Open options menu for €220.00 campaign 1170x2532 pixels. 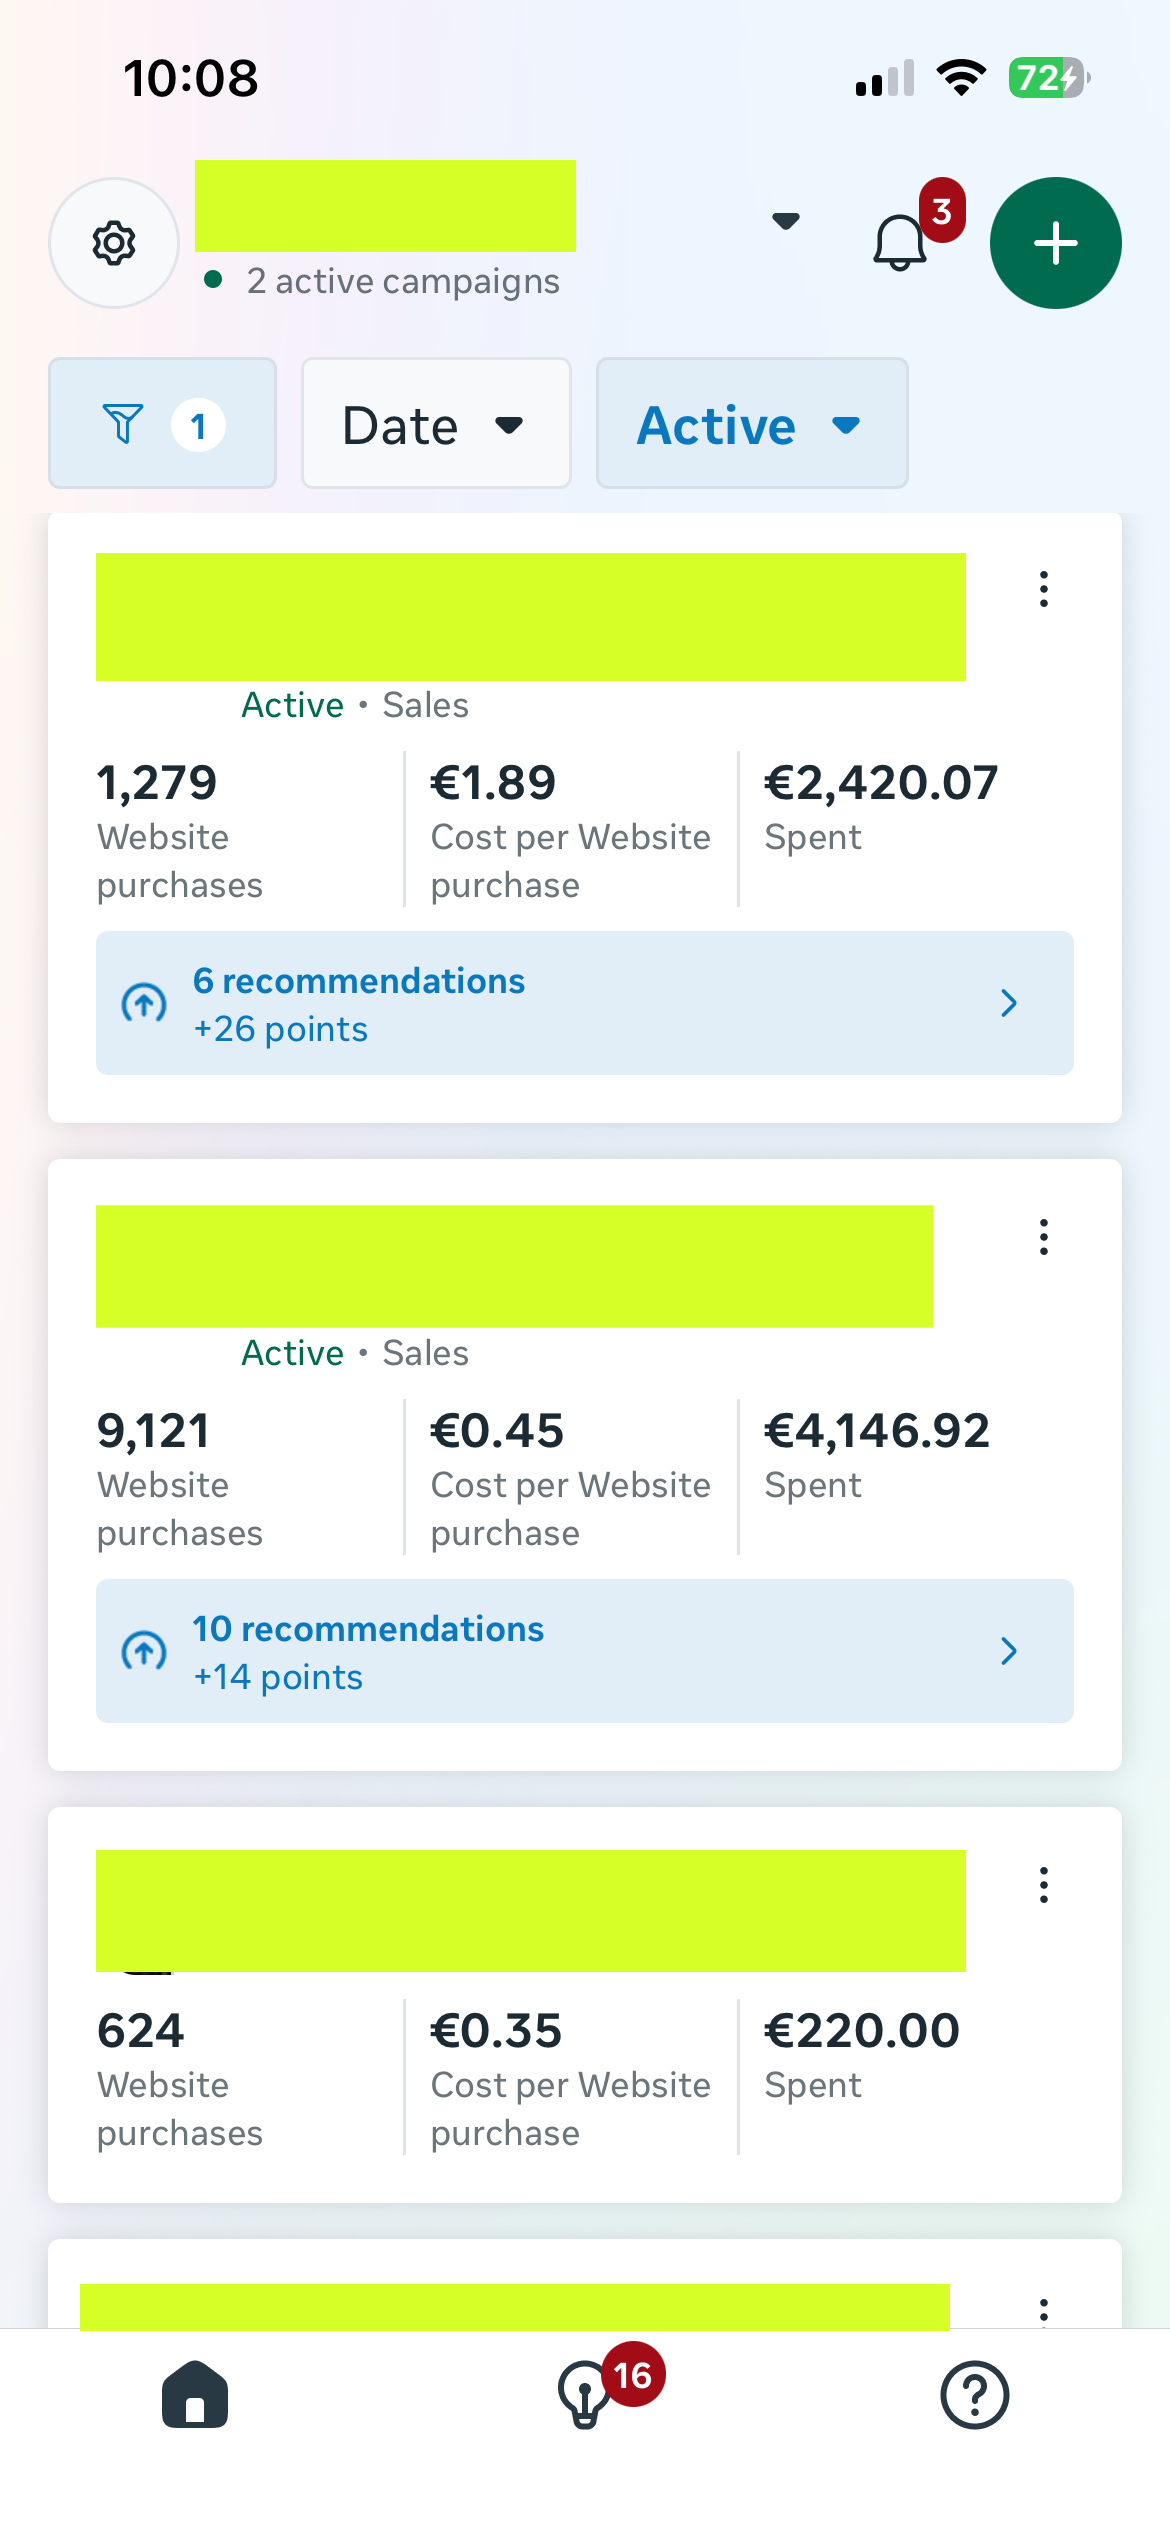1043,1885
